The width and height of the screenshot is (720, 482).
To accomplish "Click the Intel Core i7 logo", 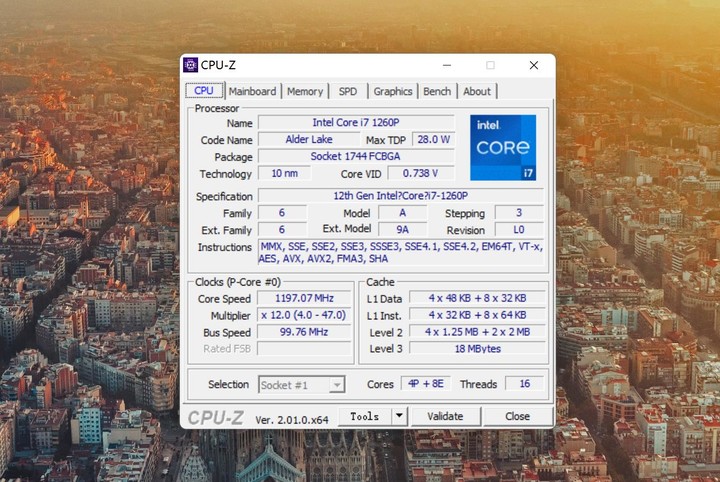I will pyautogui.click(x=503, y=148).
